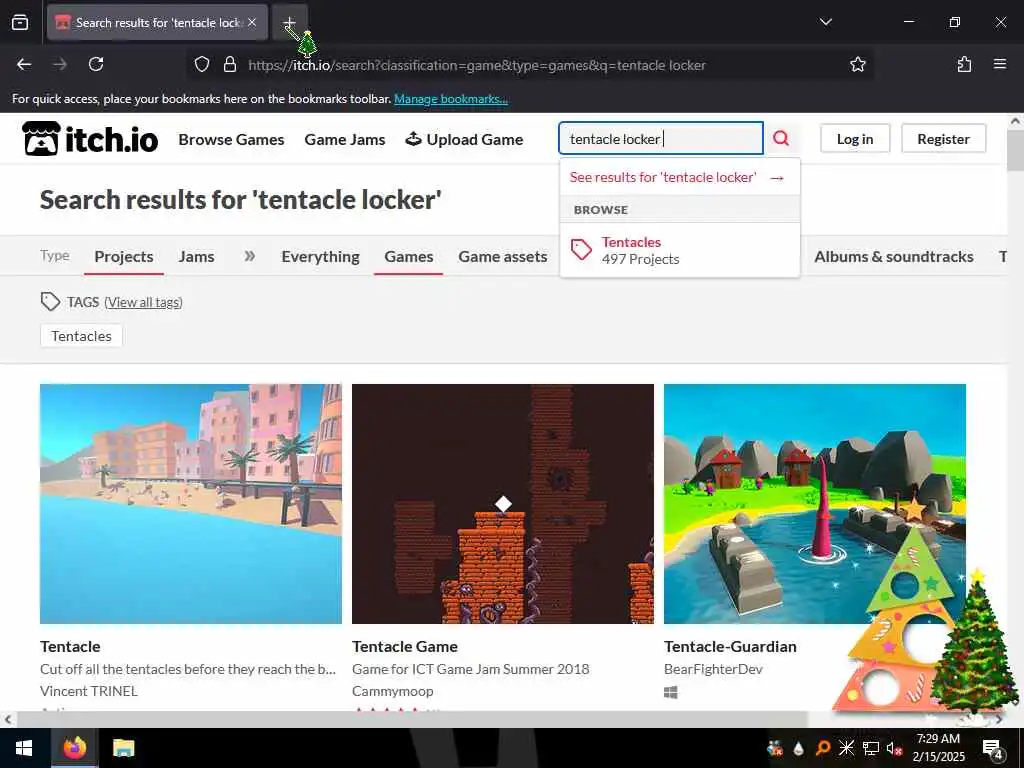The image size is (1024, 768).
Task: Switch to the Everything filter
Action: (x=321, y=257)
